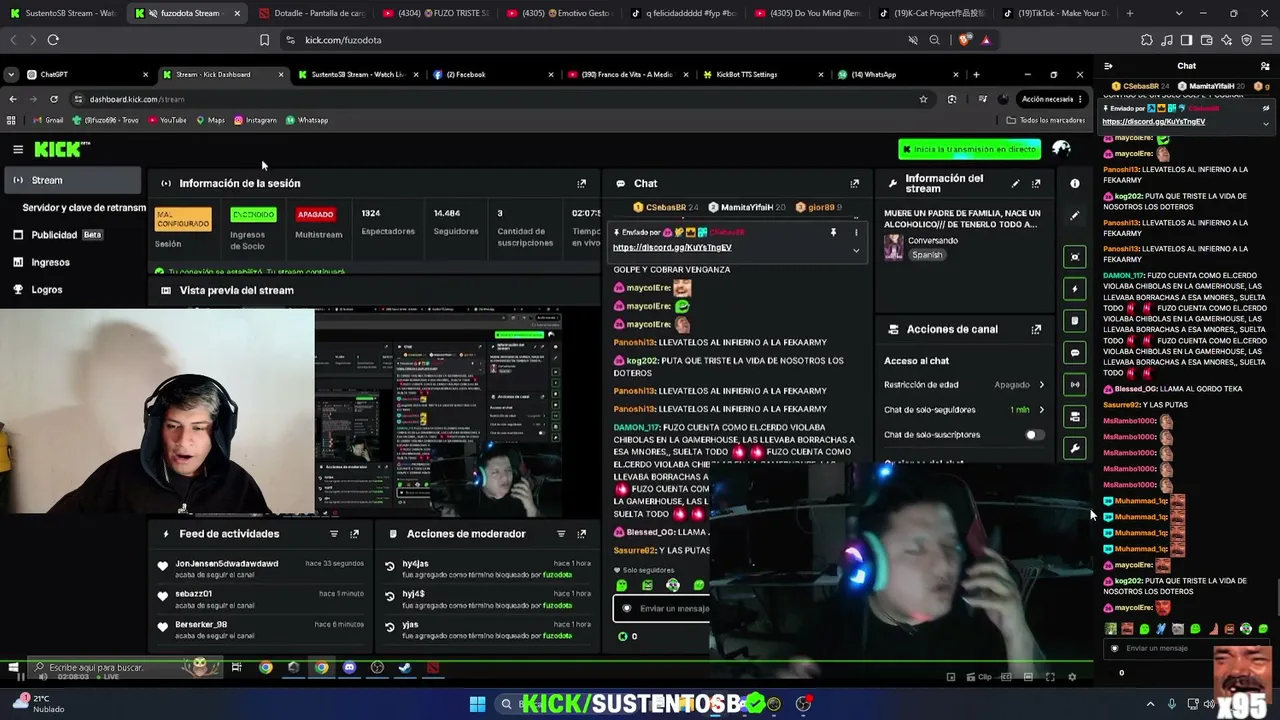Viewport: 1280px width, 720px height.
Task: Open new tab in the outer browser
Action: click(1130, 13)
